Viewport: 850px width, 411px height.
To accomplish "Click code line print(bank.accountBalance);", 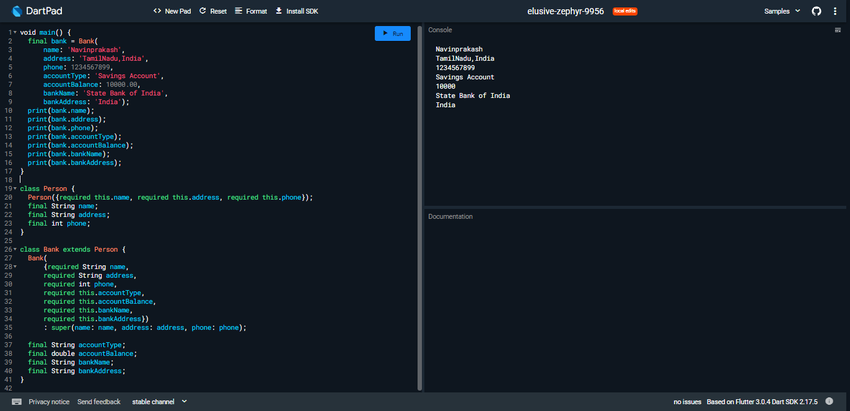I will click(80, 145).
